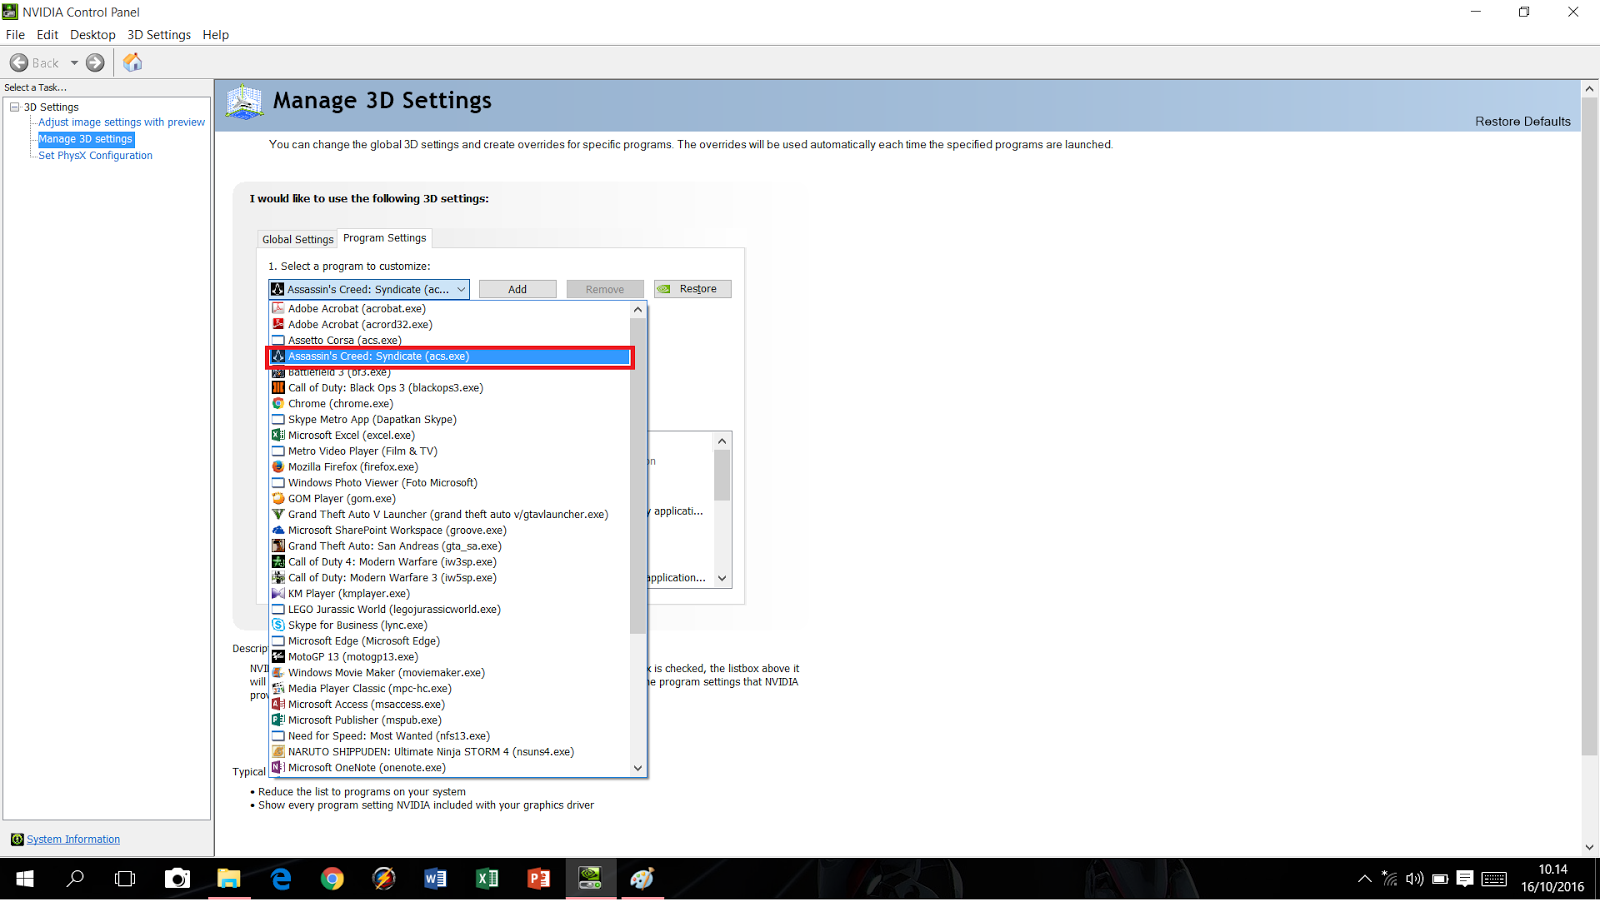Open Paint app from taskbar

[642, 879]
